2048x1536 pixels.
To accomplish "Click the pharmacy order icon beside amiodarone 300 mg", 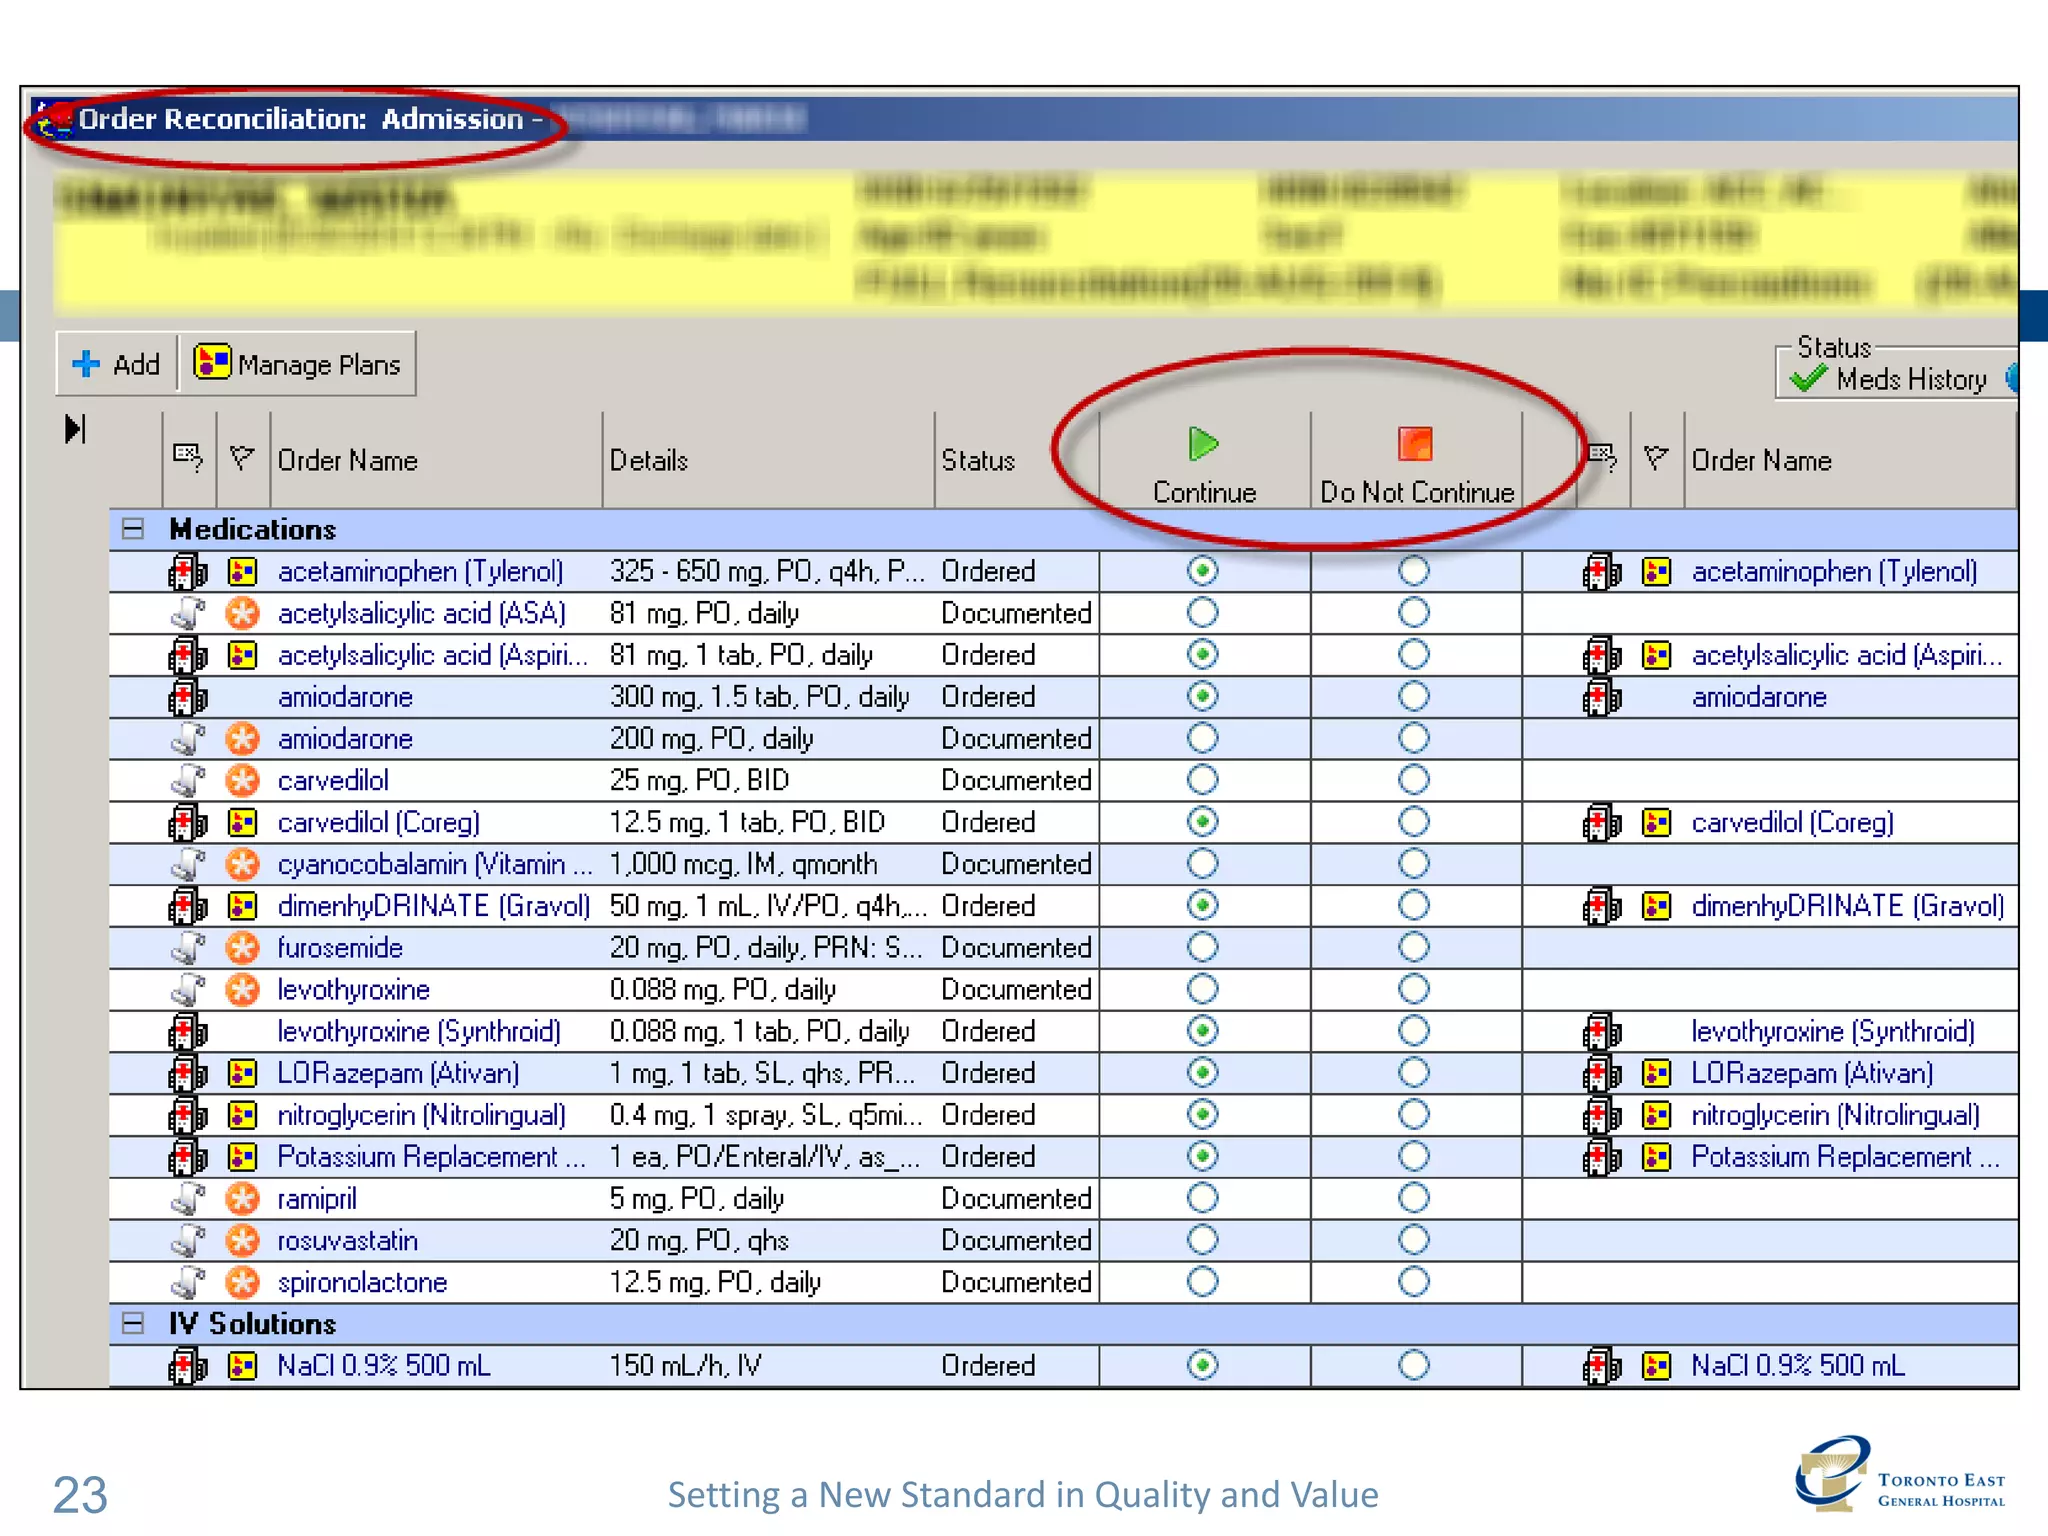I will tap(188, 697).
